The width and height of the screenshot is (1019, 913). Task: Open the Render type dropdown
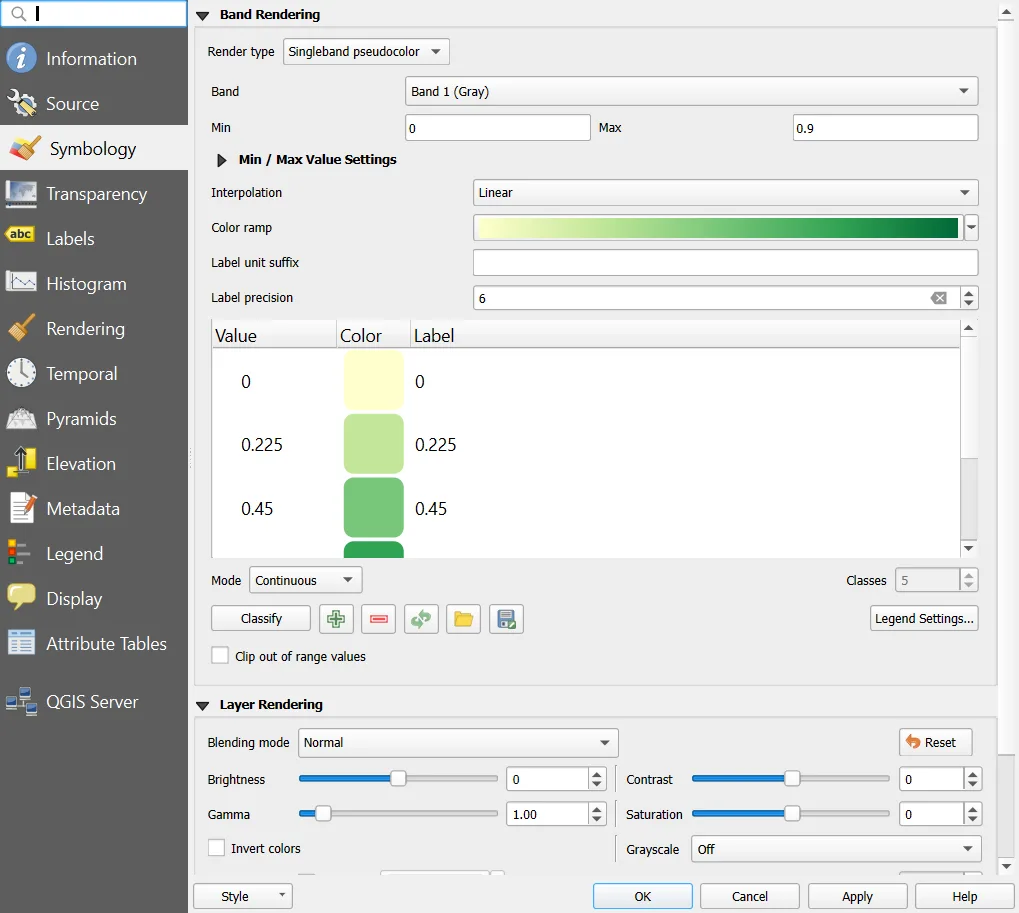366,51
